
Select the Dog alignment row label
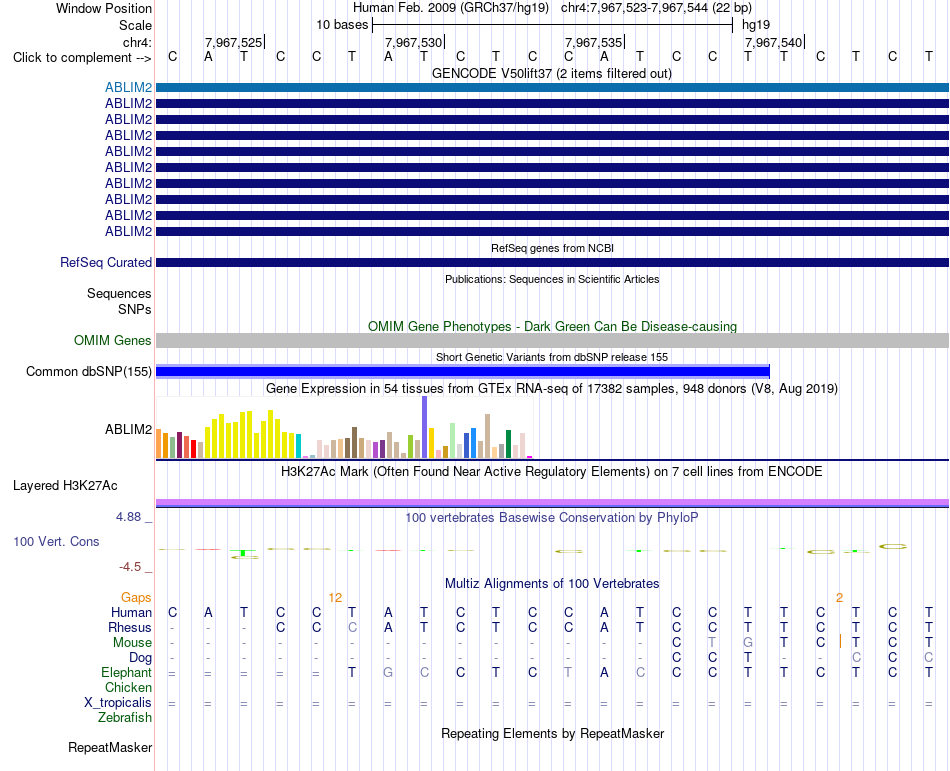tap(140, 658)
